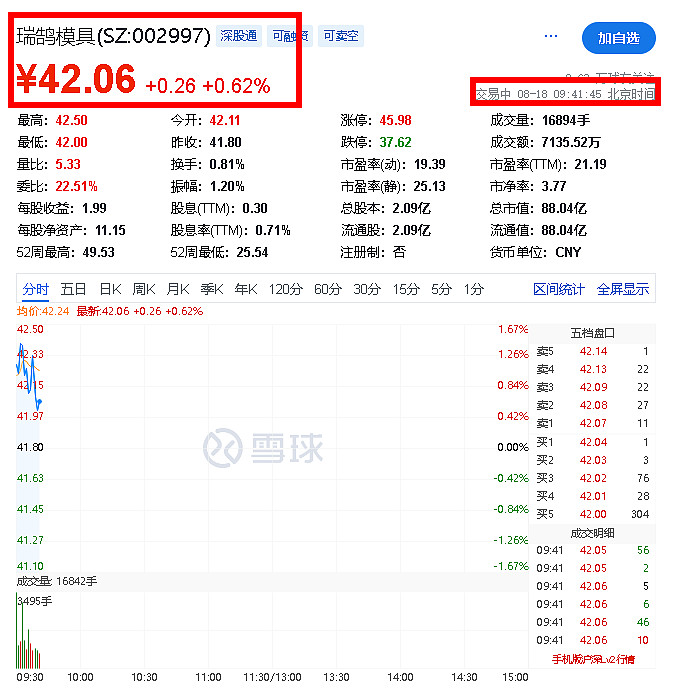
Task: Click the 振幅 value 1.20%
Action: [x=227, y=186]
